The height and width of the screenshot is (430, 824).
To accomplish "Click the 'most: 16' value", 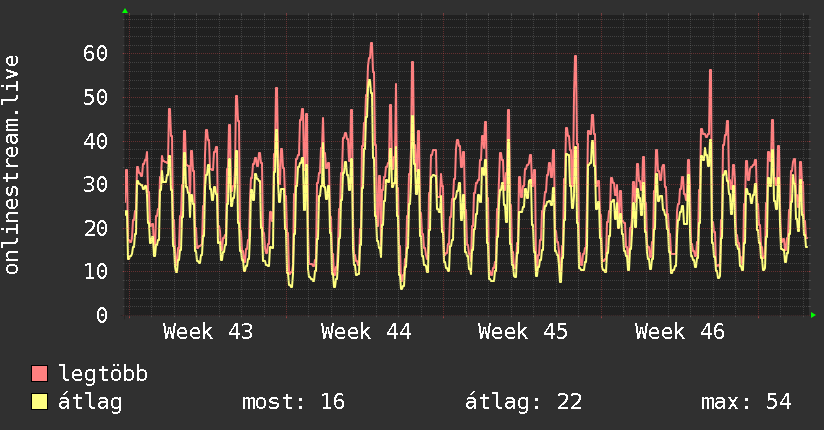I will coord(293,402).
